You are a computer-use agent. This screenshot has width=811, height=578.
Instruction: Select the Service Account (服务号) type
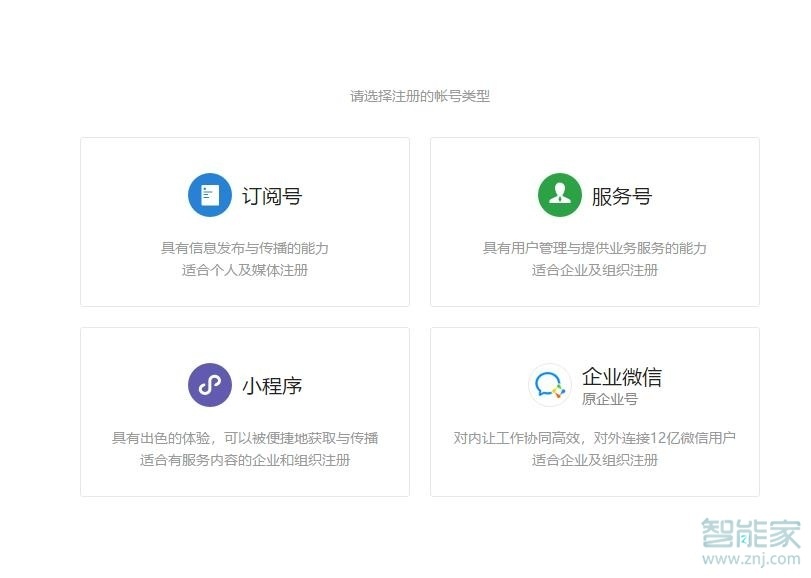click(x=594, y=220)
